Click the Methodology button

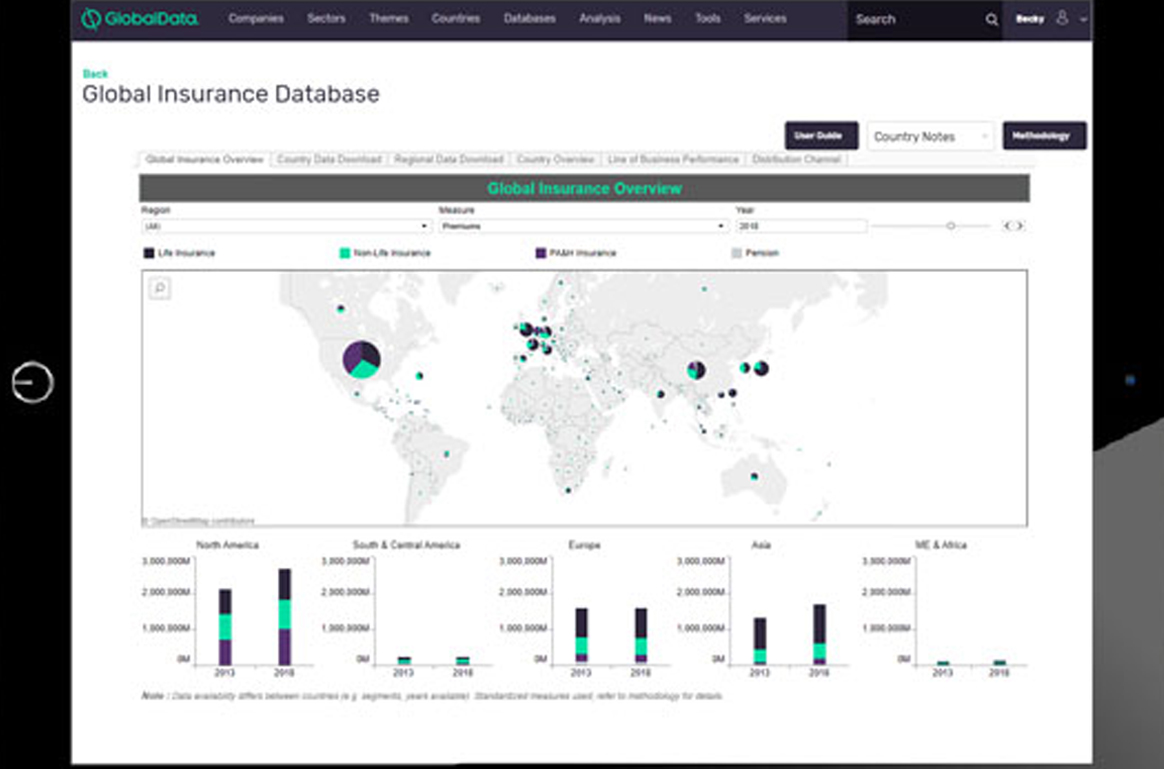(x=1044, y=136)
